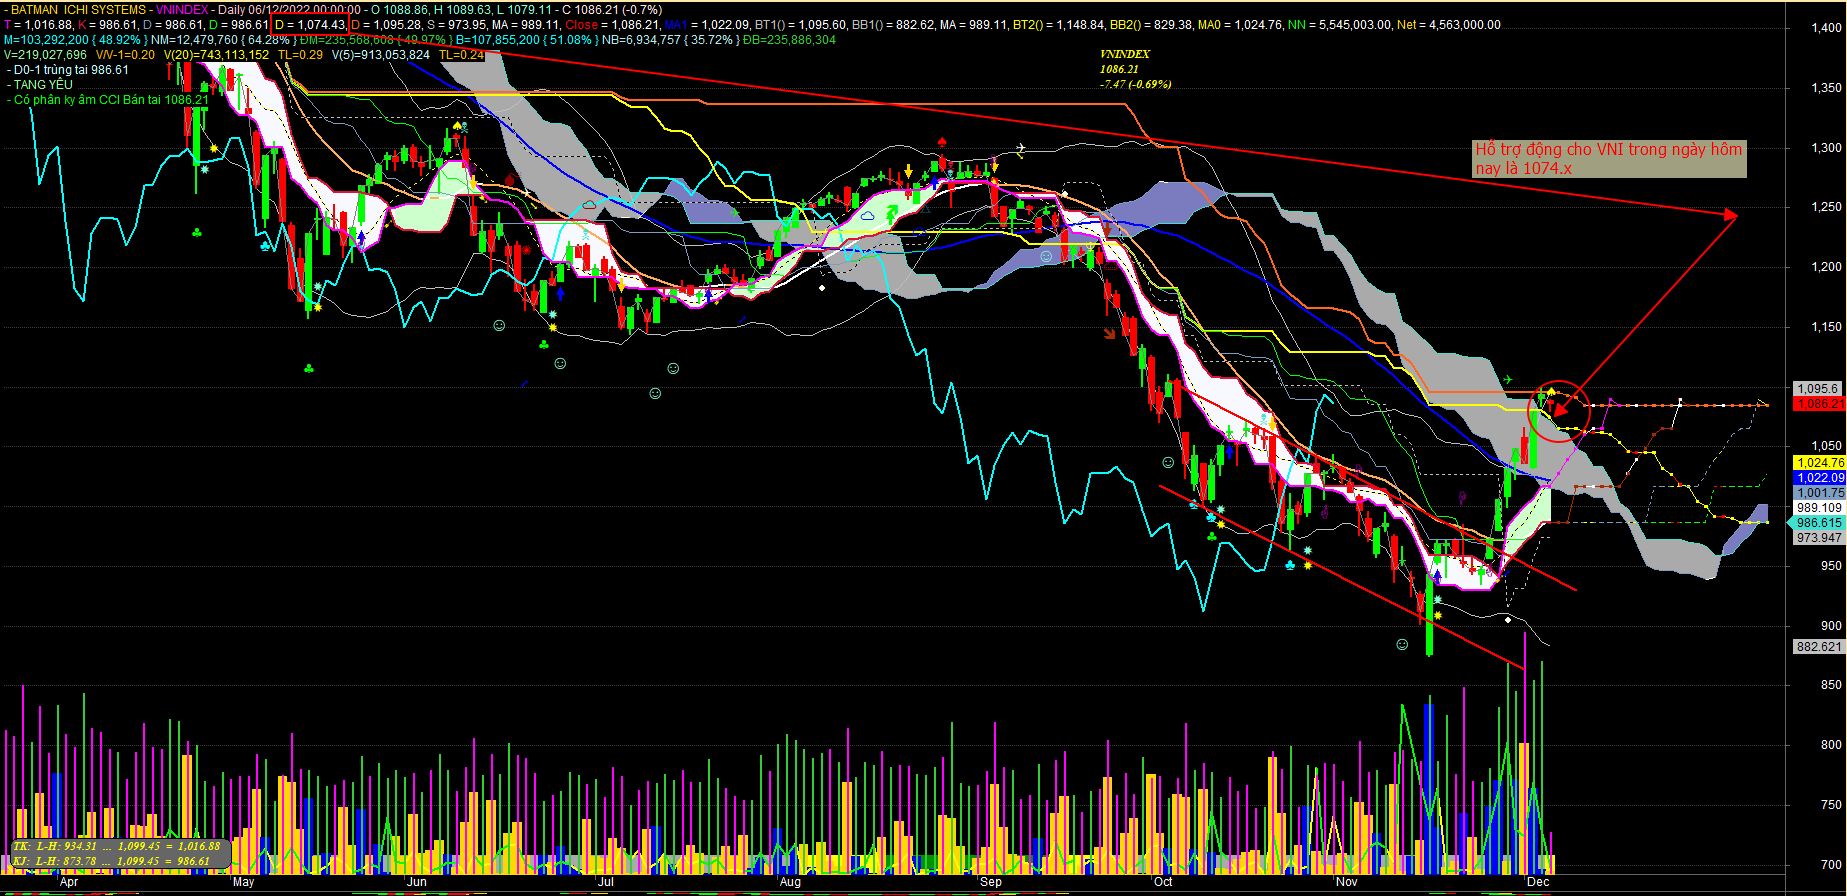Click the gray 882.621 price axis label
This screenshot has width=1847, height=896.
point(1819,647)
